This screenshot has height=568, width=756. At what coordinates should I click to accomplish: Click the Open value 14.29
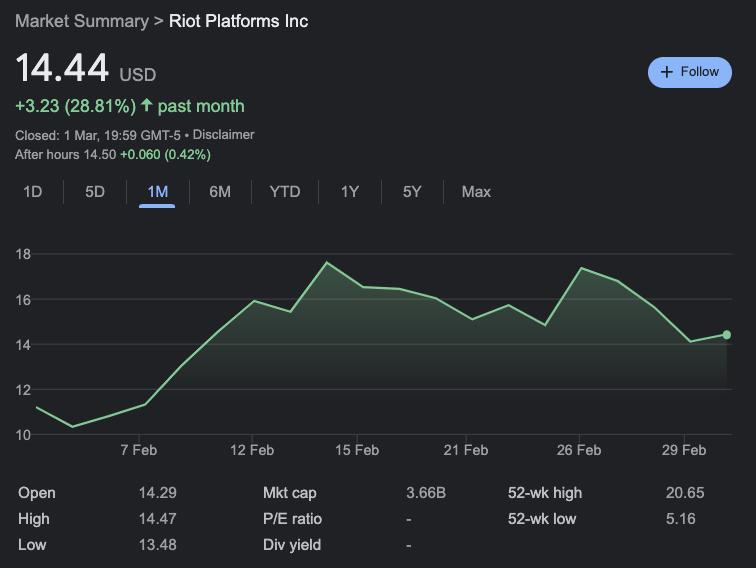[x=158, y=493]
